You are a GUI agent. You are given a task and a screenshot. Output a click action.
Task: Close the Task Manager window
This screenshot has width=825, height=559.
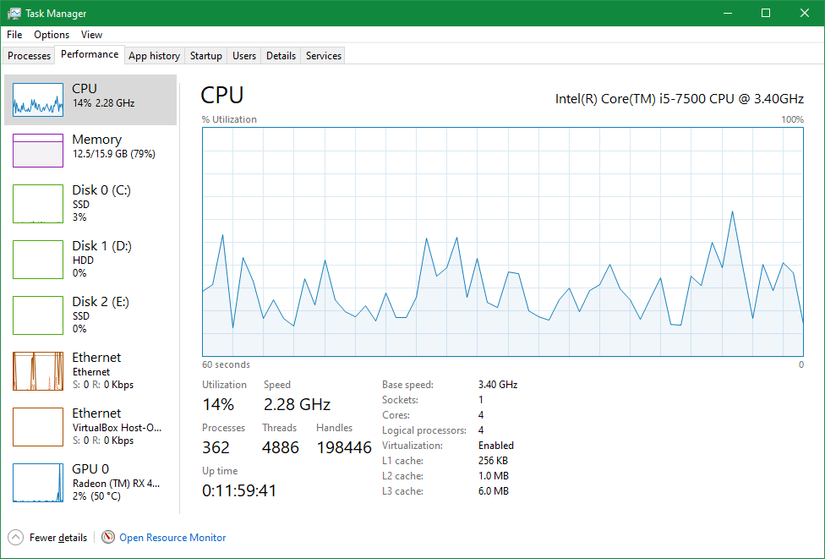pyautogui.click(x=804, y=13)
